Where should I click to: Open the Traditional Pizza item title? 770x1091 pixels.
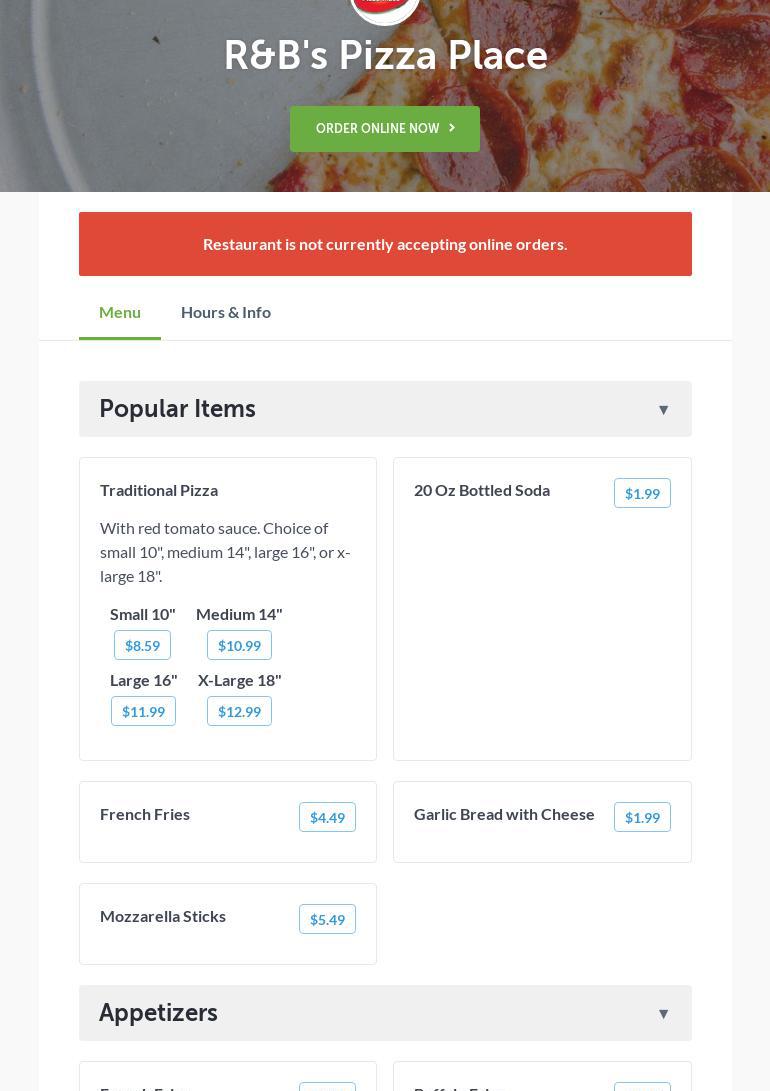(159, 490)
